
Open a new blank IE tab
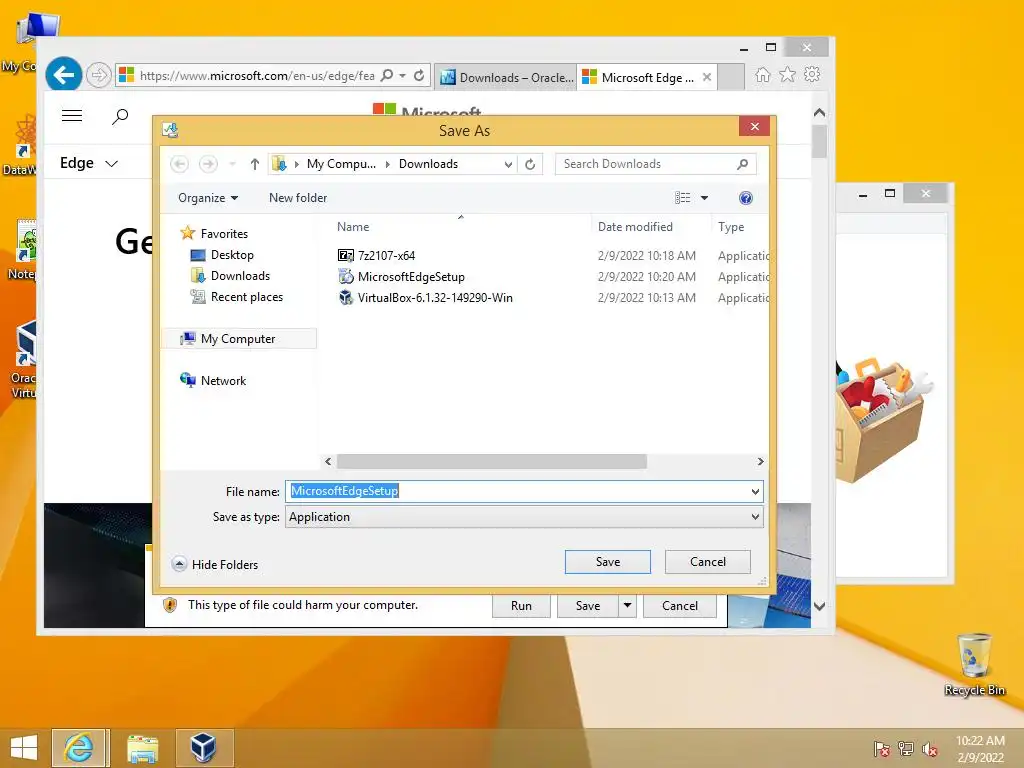(731, 77)
